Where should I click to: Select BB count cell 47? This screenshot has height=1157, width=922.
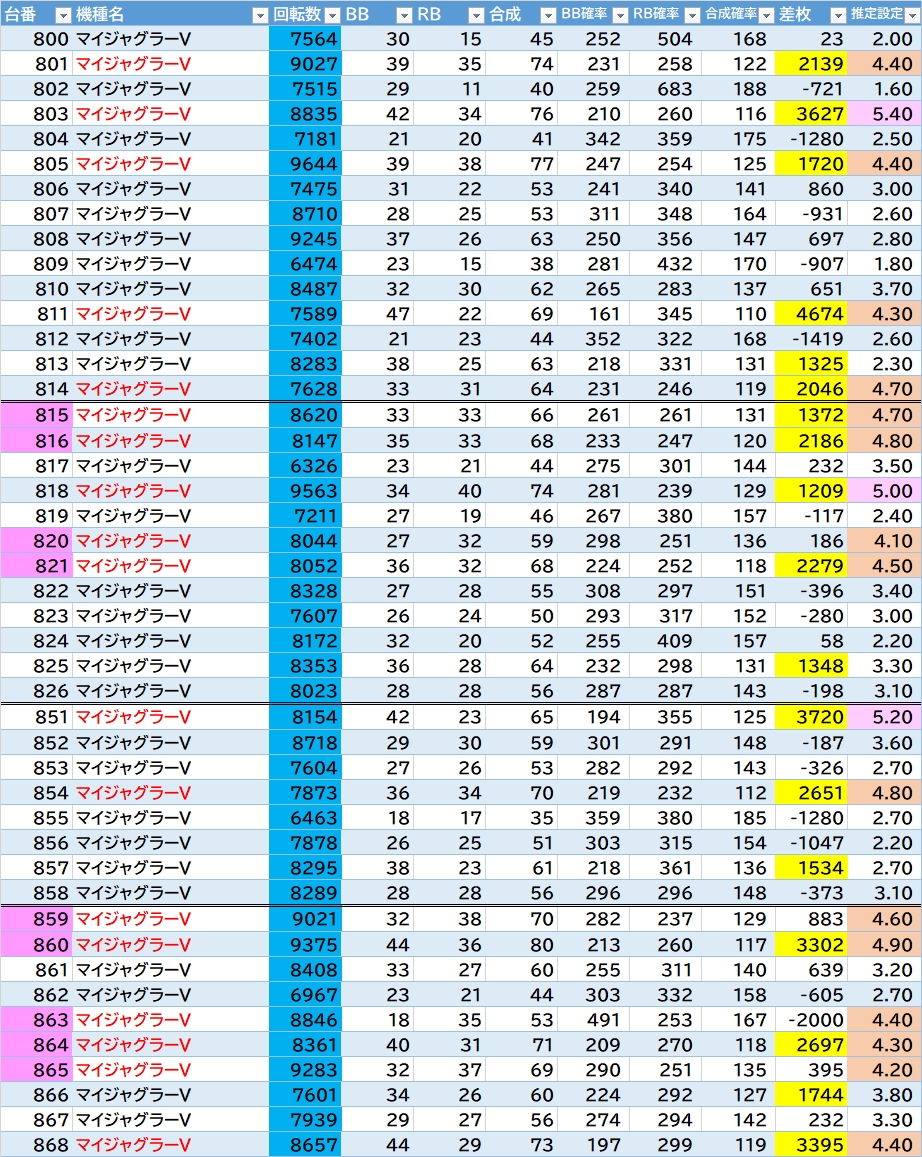click(378, 314)
